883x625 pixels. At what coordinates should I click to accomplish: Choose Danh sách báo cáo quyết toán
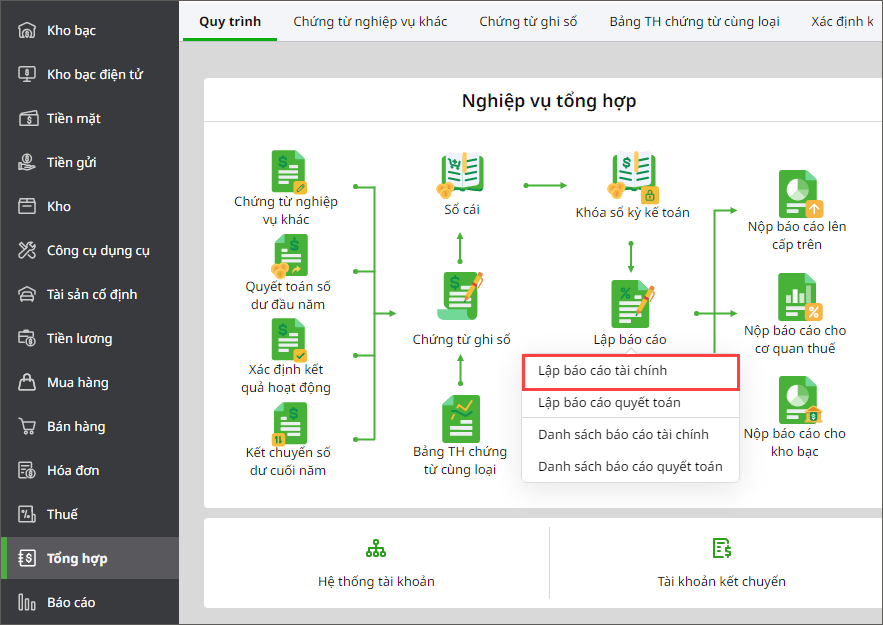tap(631, 467)
